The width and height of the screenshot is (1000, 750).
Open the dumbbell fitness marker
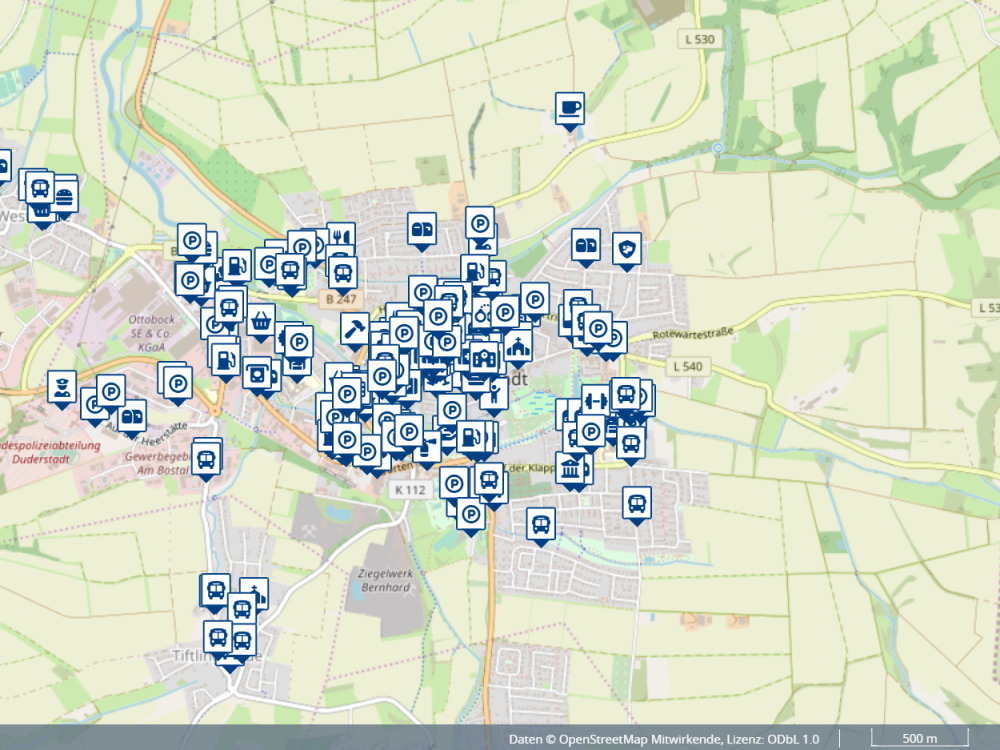point(596,400)
